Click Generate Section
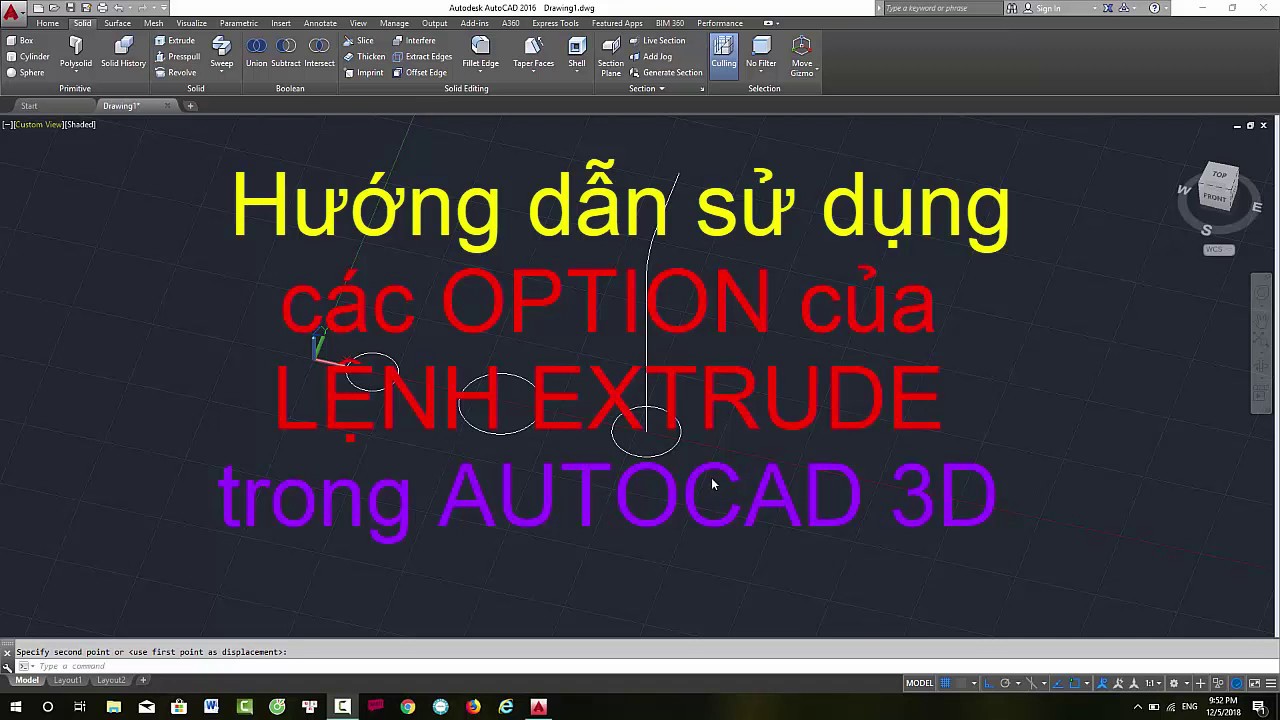Image resolution: width=1280 pixels, height=720 pixels. pyautogui.click(x=665, y=73)
